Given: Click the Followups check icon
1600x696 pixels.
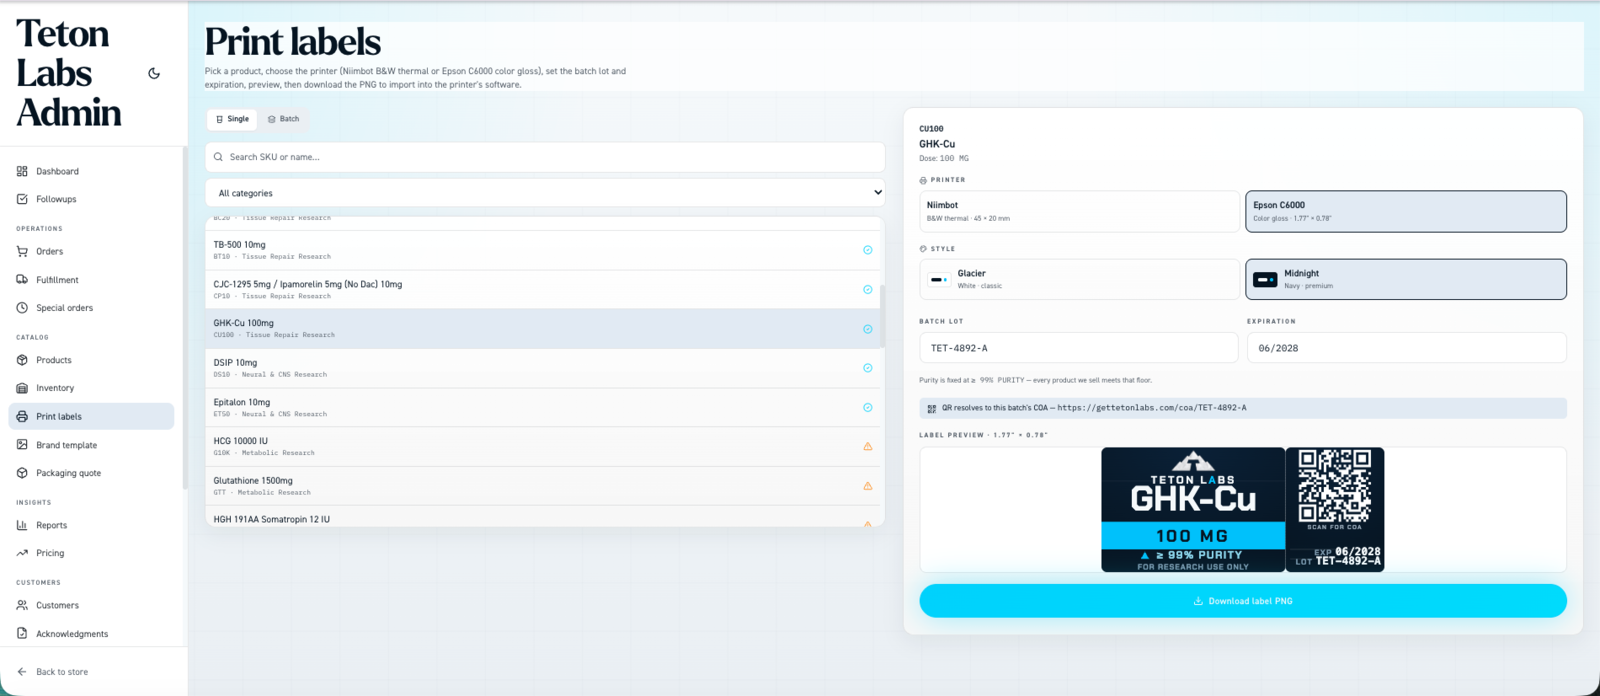Looking at the screenshot, I should coord(22,199).
